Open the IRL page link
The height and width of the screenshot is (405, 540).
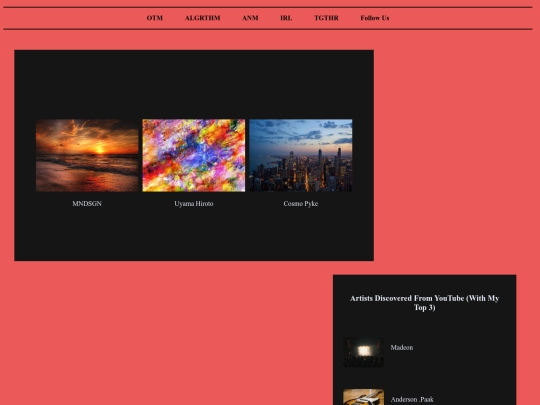[286, 18]
